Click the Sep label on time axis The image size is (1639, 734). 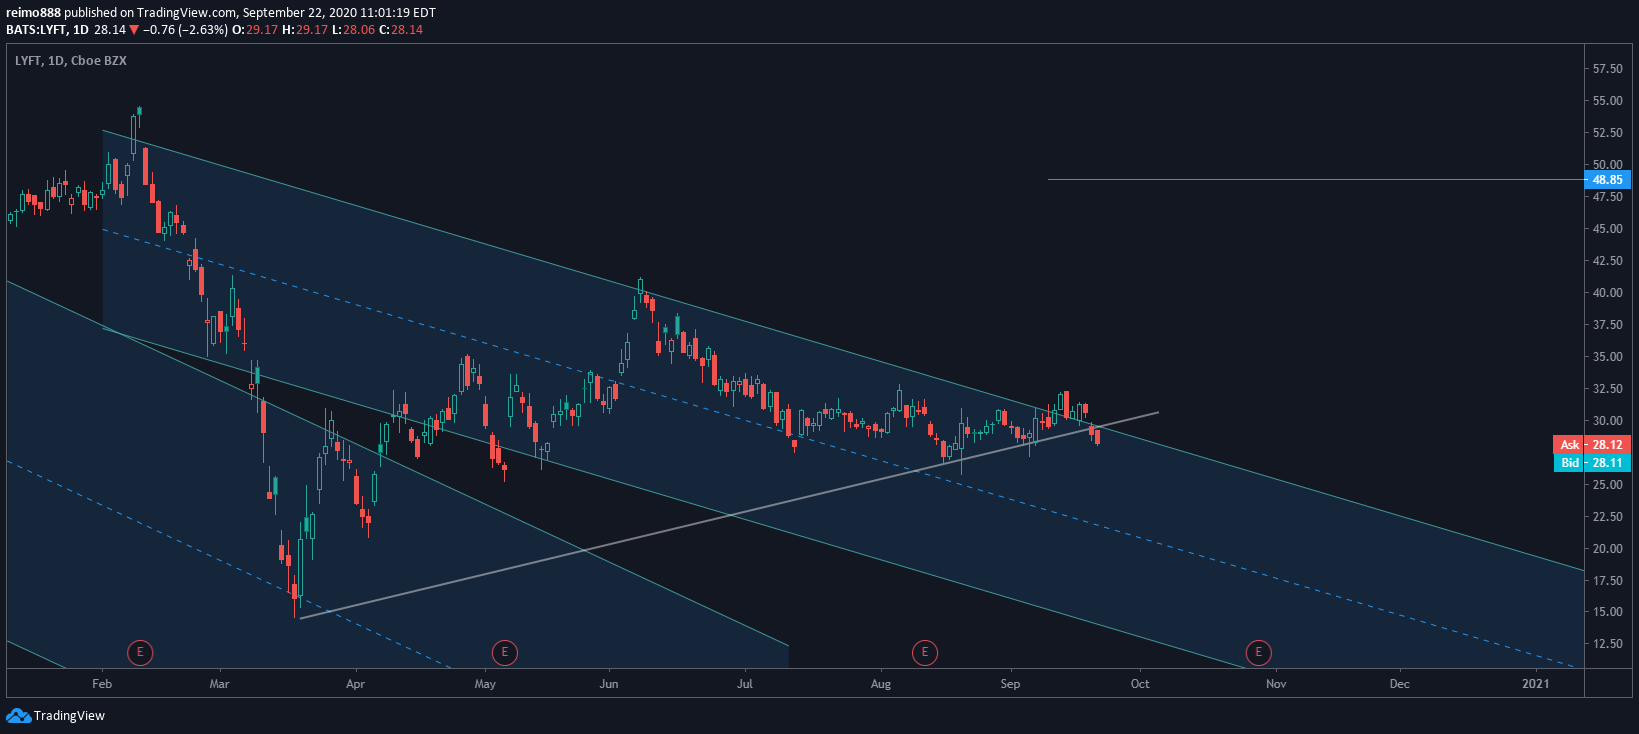[1010, 684]
